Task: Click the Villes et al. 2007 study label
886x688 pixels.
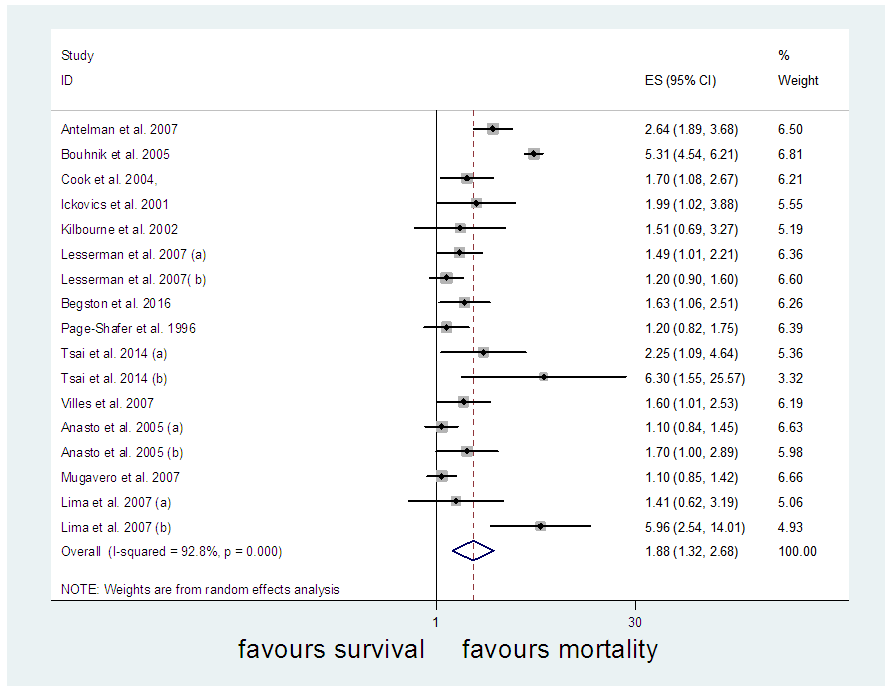Action: (x=109, y=402)
